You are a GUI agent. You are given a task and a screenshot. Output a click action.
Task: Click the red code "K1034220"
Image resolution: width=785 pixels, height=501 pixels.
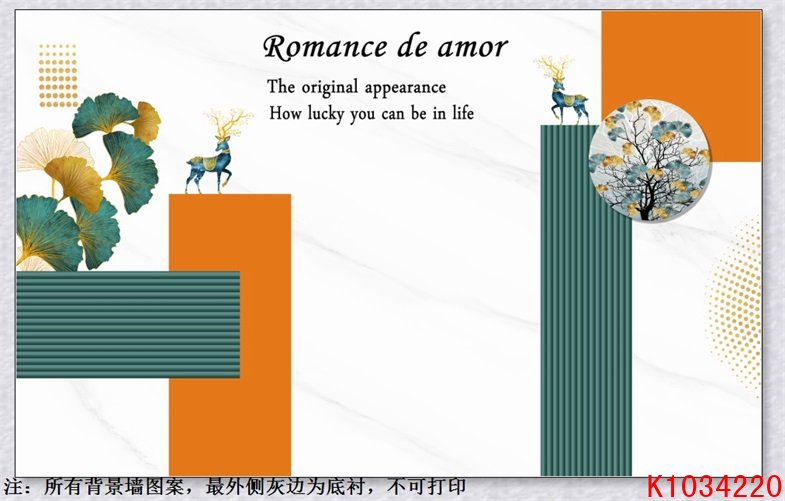pyautogui.click(x=714, y=486)
